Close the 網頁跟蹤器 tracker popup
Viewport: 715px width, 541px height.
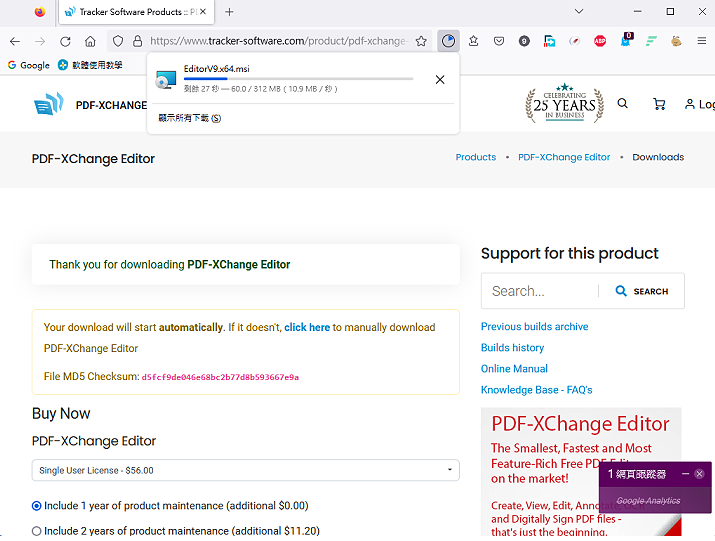click(x=699, y=474)
